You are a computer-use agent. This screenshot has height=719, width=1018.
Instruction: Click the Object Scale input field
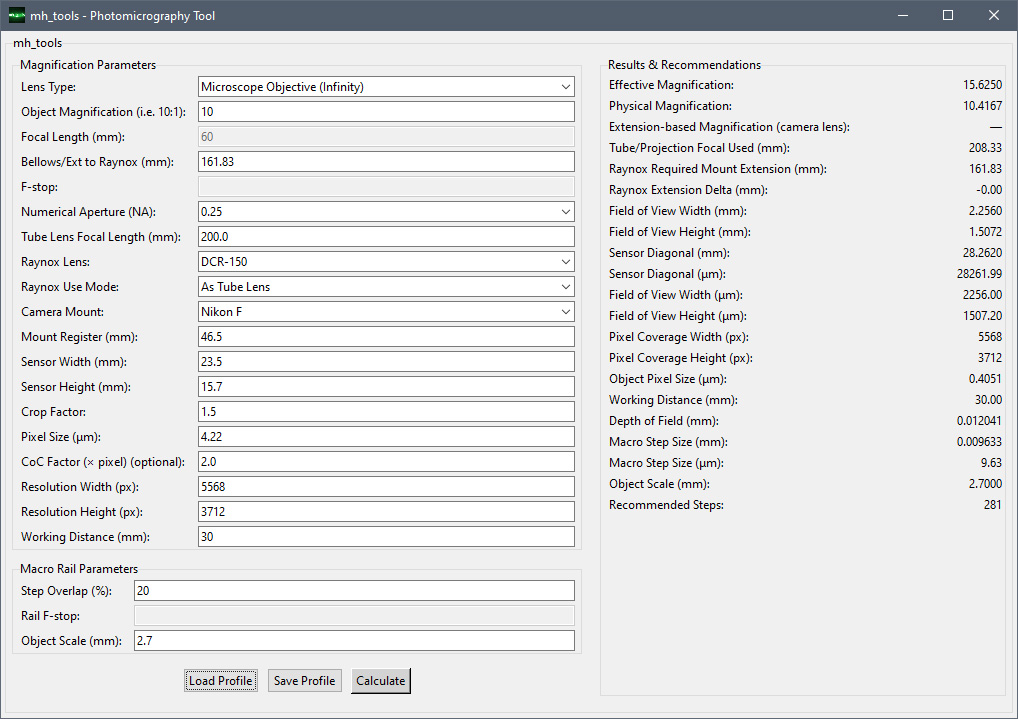(x=354, y=641)
